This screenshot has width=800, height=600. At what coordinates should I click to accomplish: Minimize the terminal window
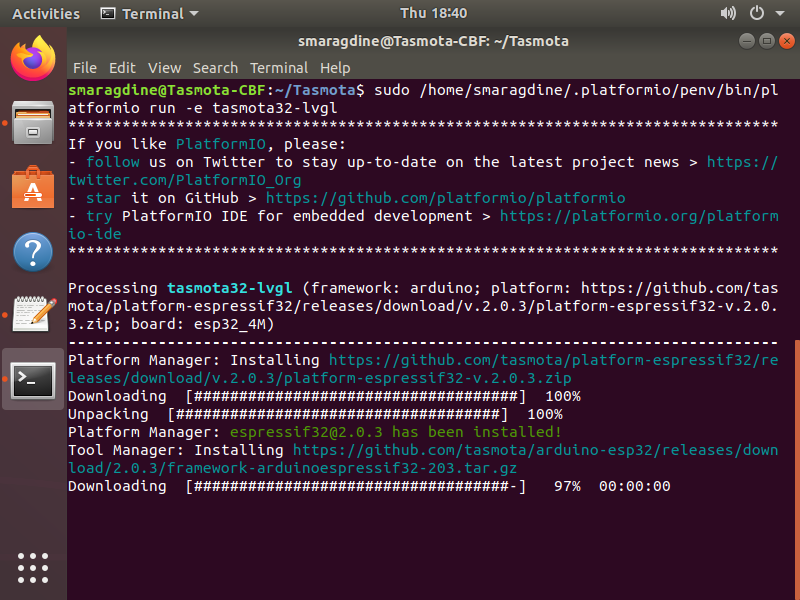point(746,41)
